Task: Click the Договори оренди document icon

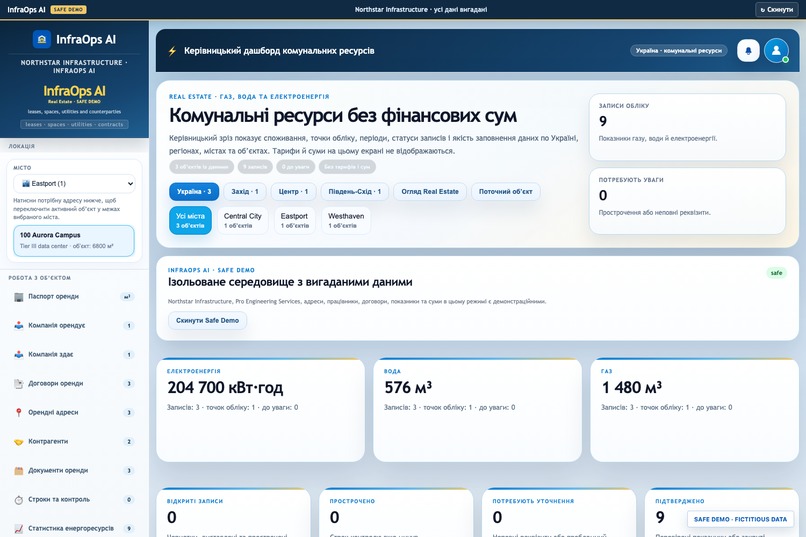Action: click(19, 383)
